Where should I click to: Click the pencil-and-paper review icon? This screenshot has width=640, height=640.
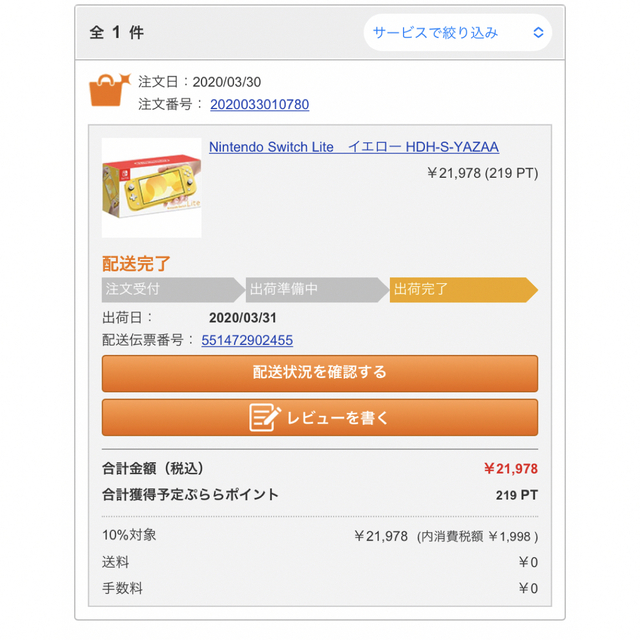click(x=265, y=417)
